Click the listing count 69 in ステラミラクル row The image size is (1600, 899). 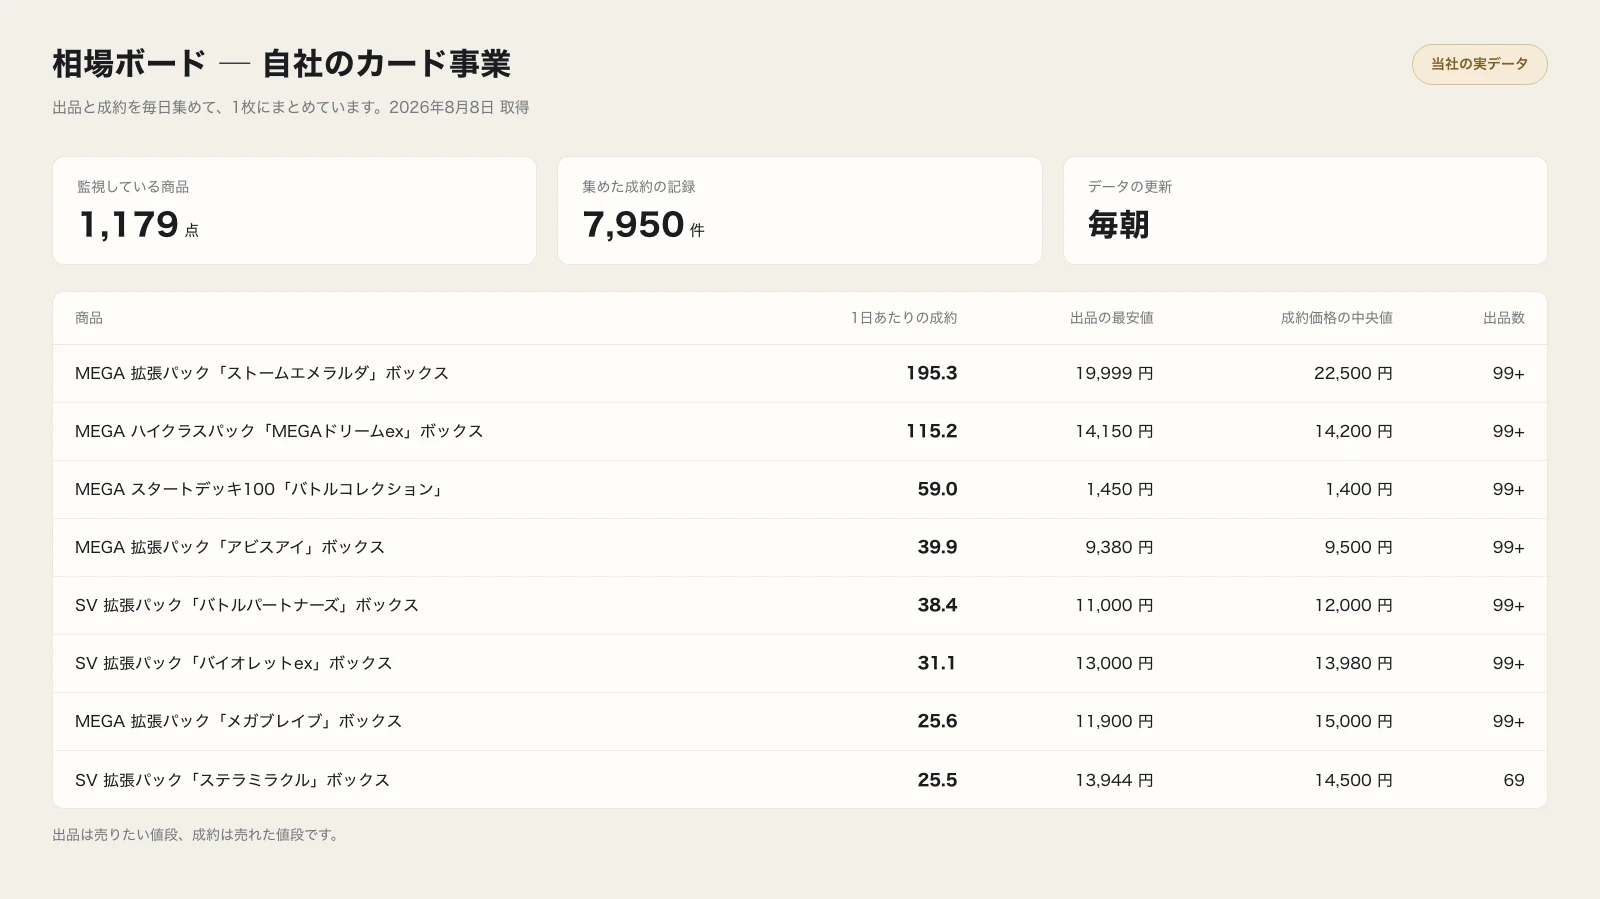point(1514,780)
